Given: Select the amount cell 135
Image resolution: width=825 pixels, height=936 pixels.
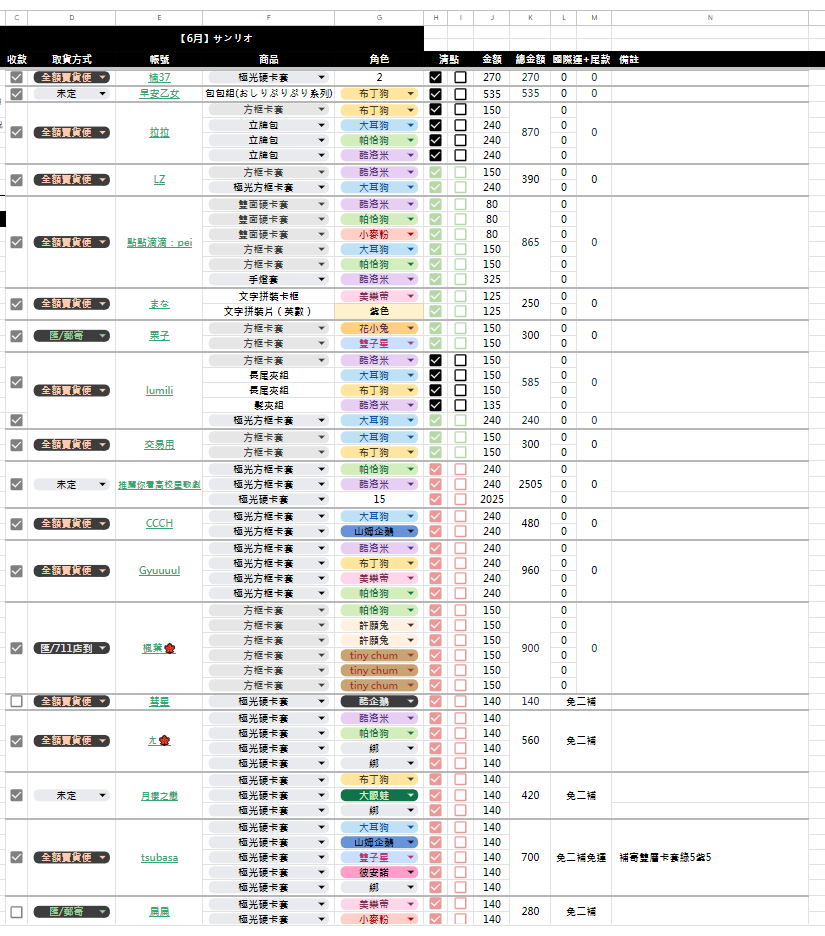Looking at the screenshot, I should [492, 405].
